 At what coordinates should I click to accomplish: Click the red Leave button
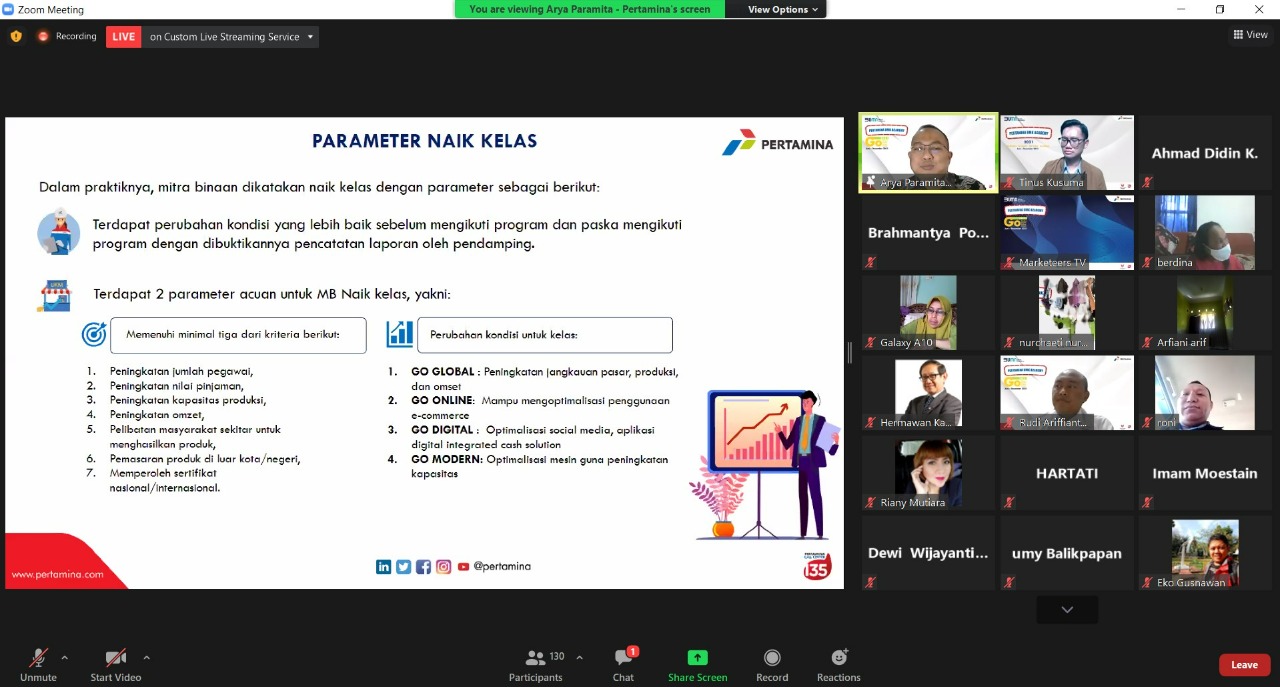click(1244, 665)
